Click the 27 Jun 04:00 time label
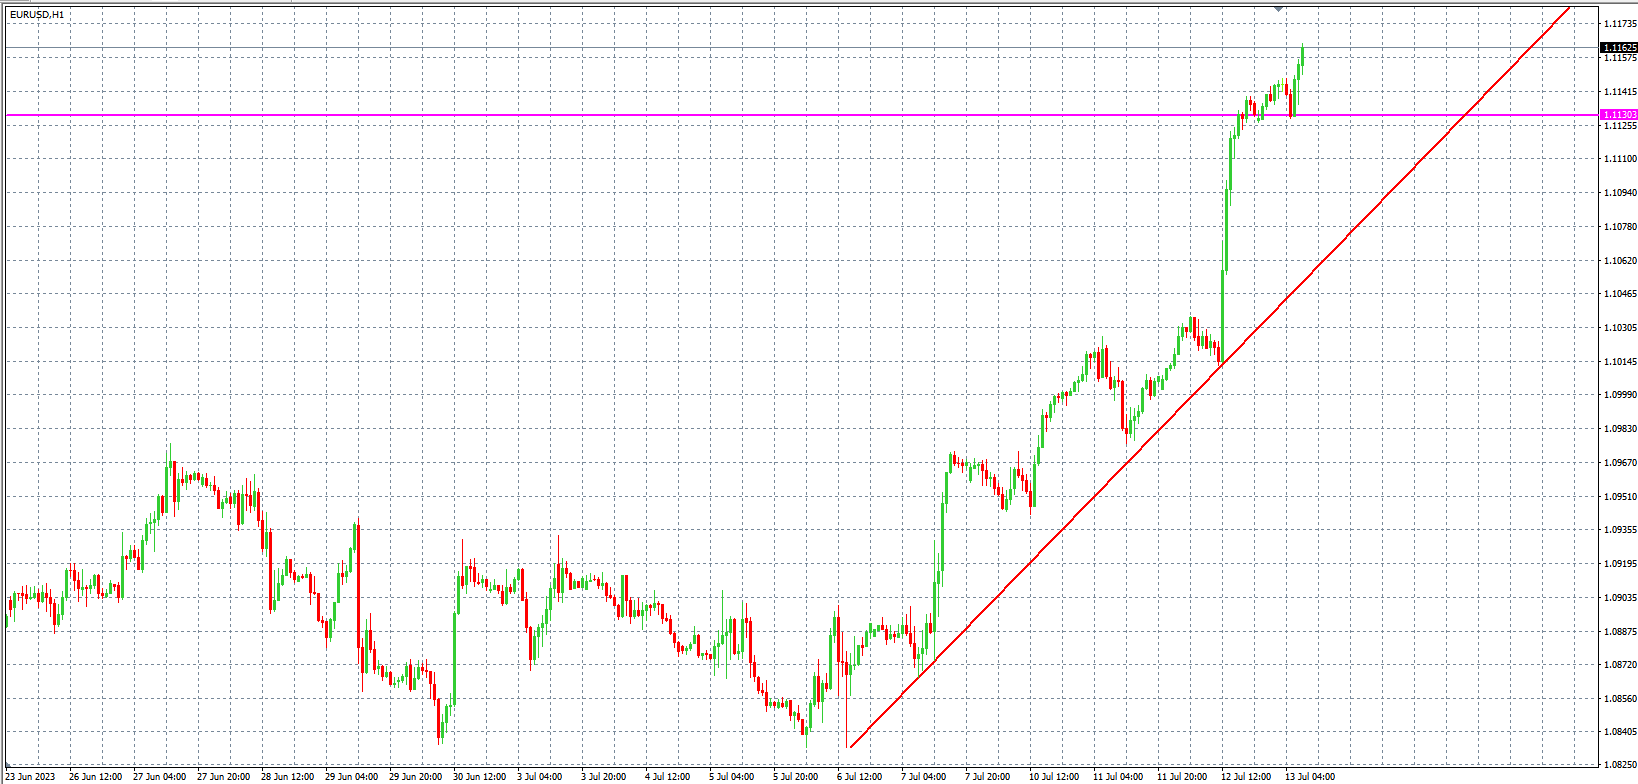 (x=159, y=776)
